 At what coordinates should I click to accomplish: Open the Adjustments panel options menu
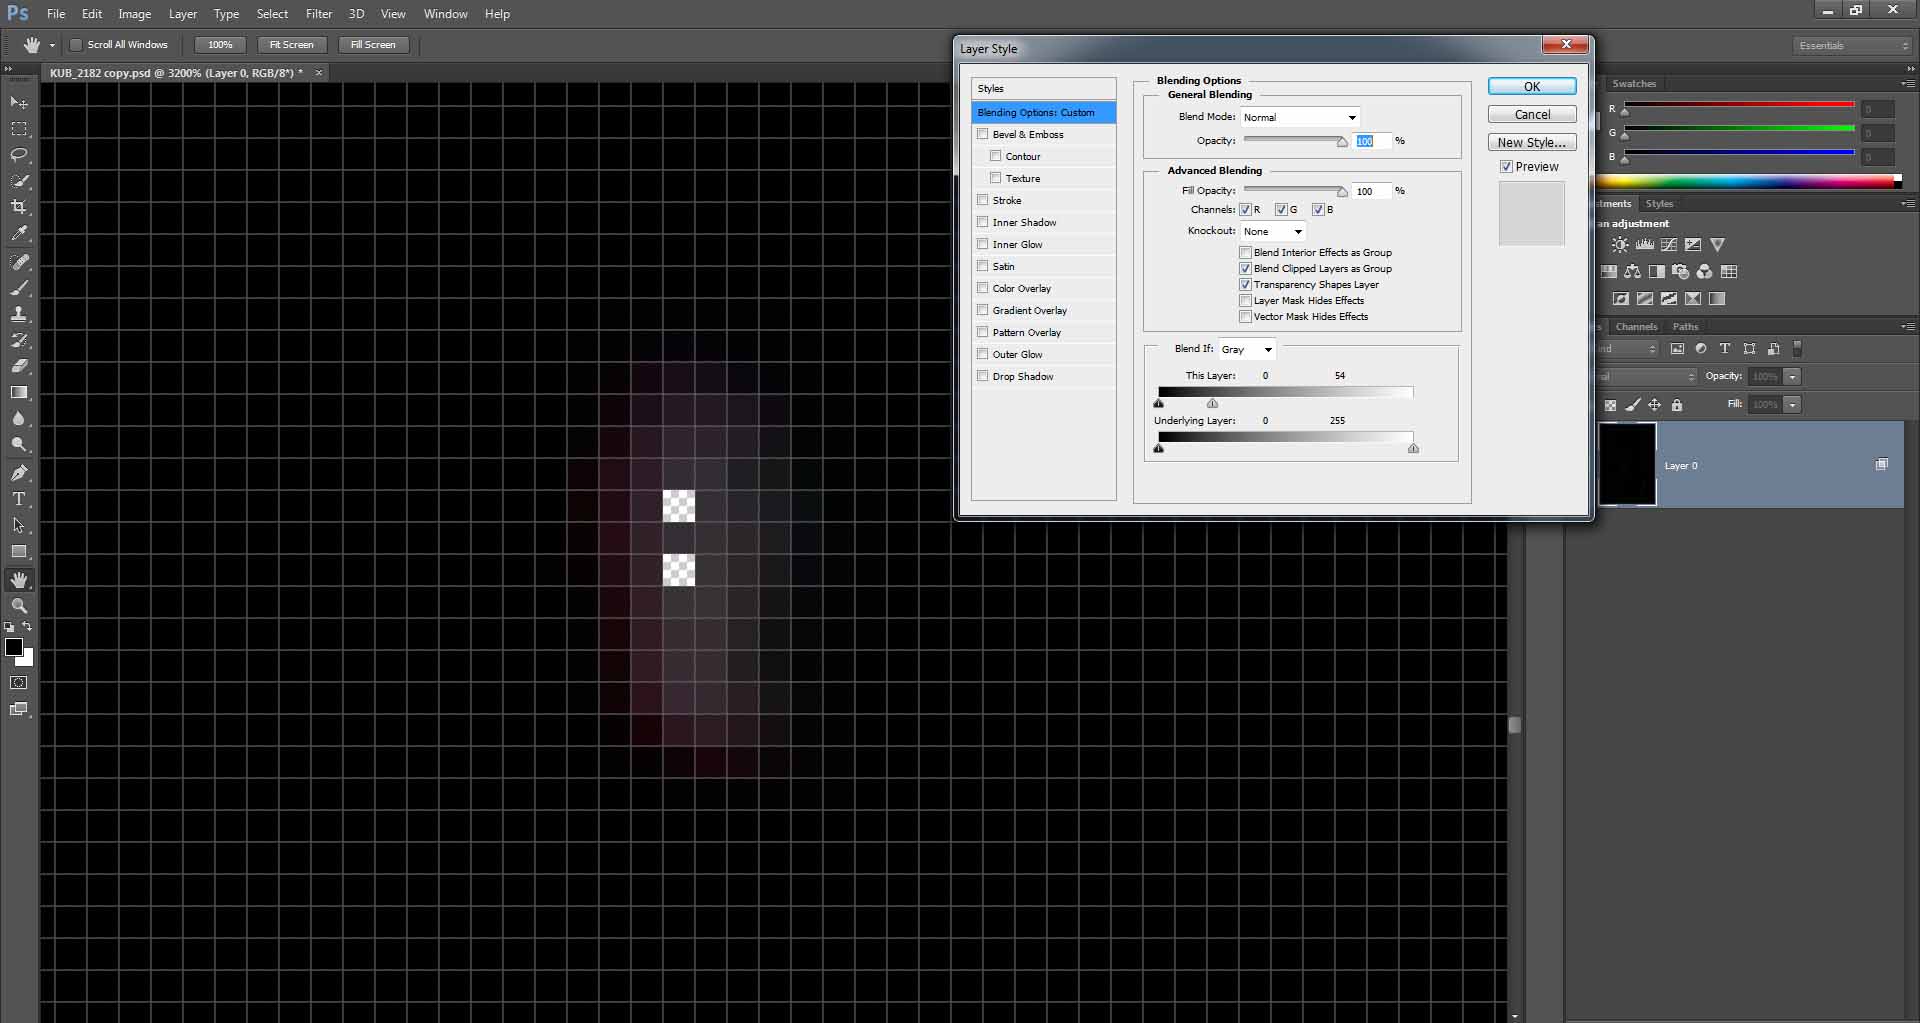(1908, 204)
